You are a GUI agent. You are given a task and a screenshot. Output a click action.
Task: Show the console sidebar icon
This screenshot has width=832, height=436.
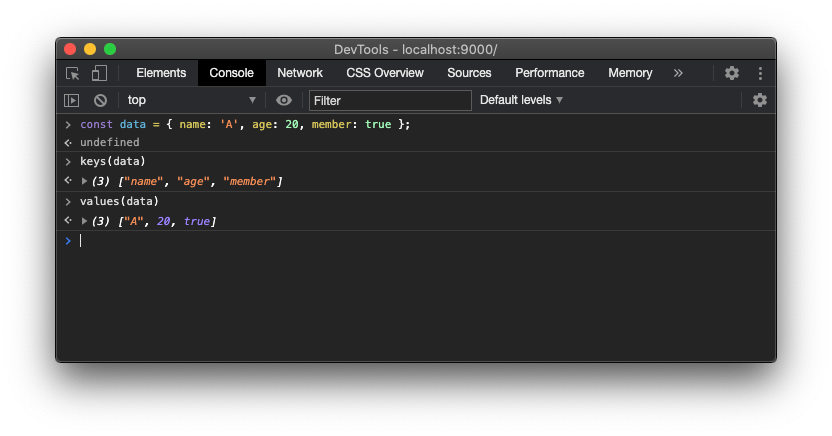[x=72, y=100]
